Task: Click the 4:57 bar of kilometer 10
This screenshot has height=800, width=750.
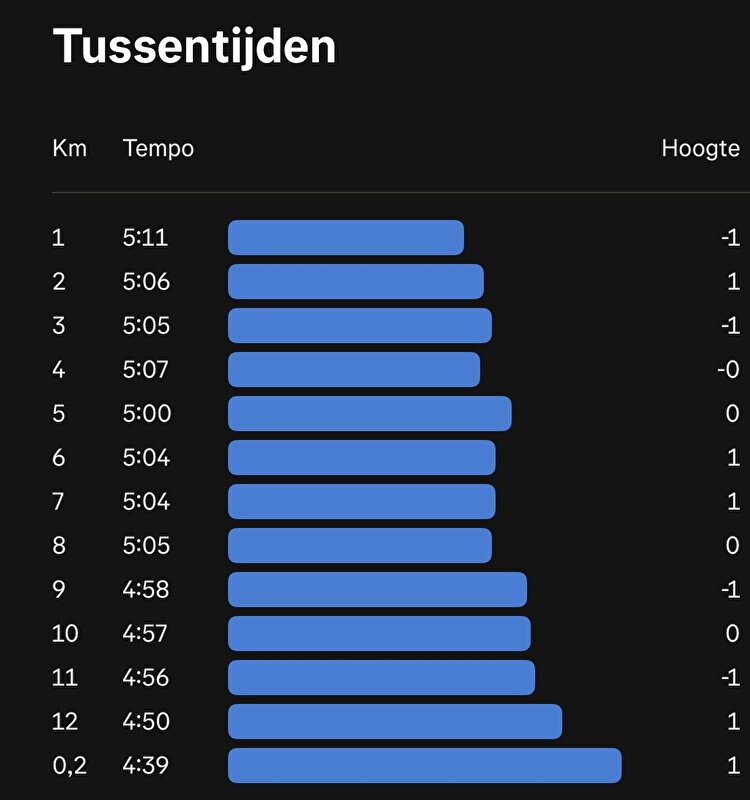Action: [379, 634]
